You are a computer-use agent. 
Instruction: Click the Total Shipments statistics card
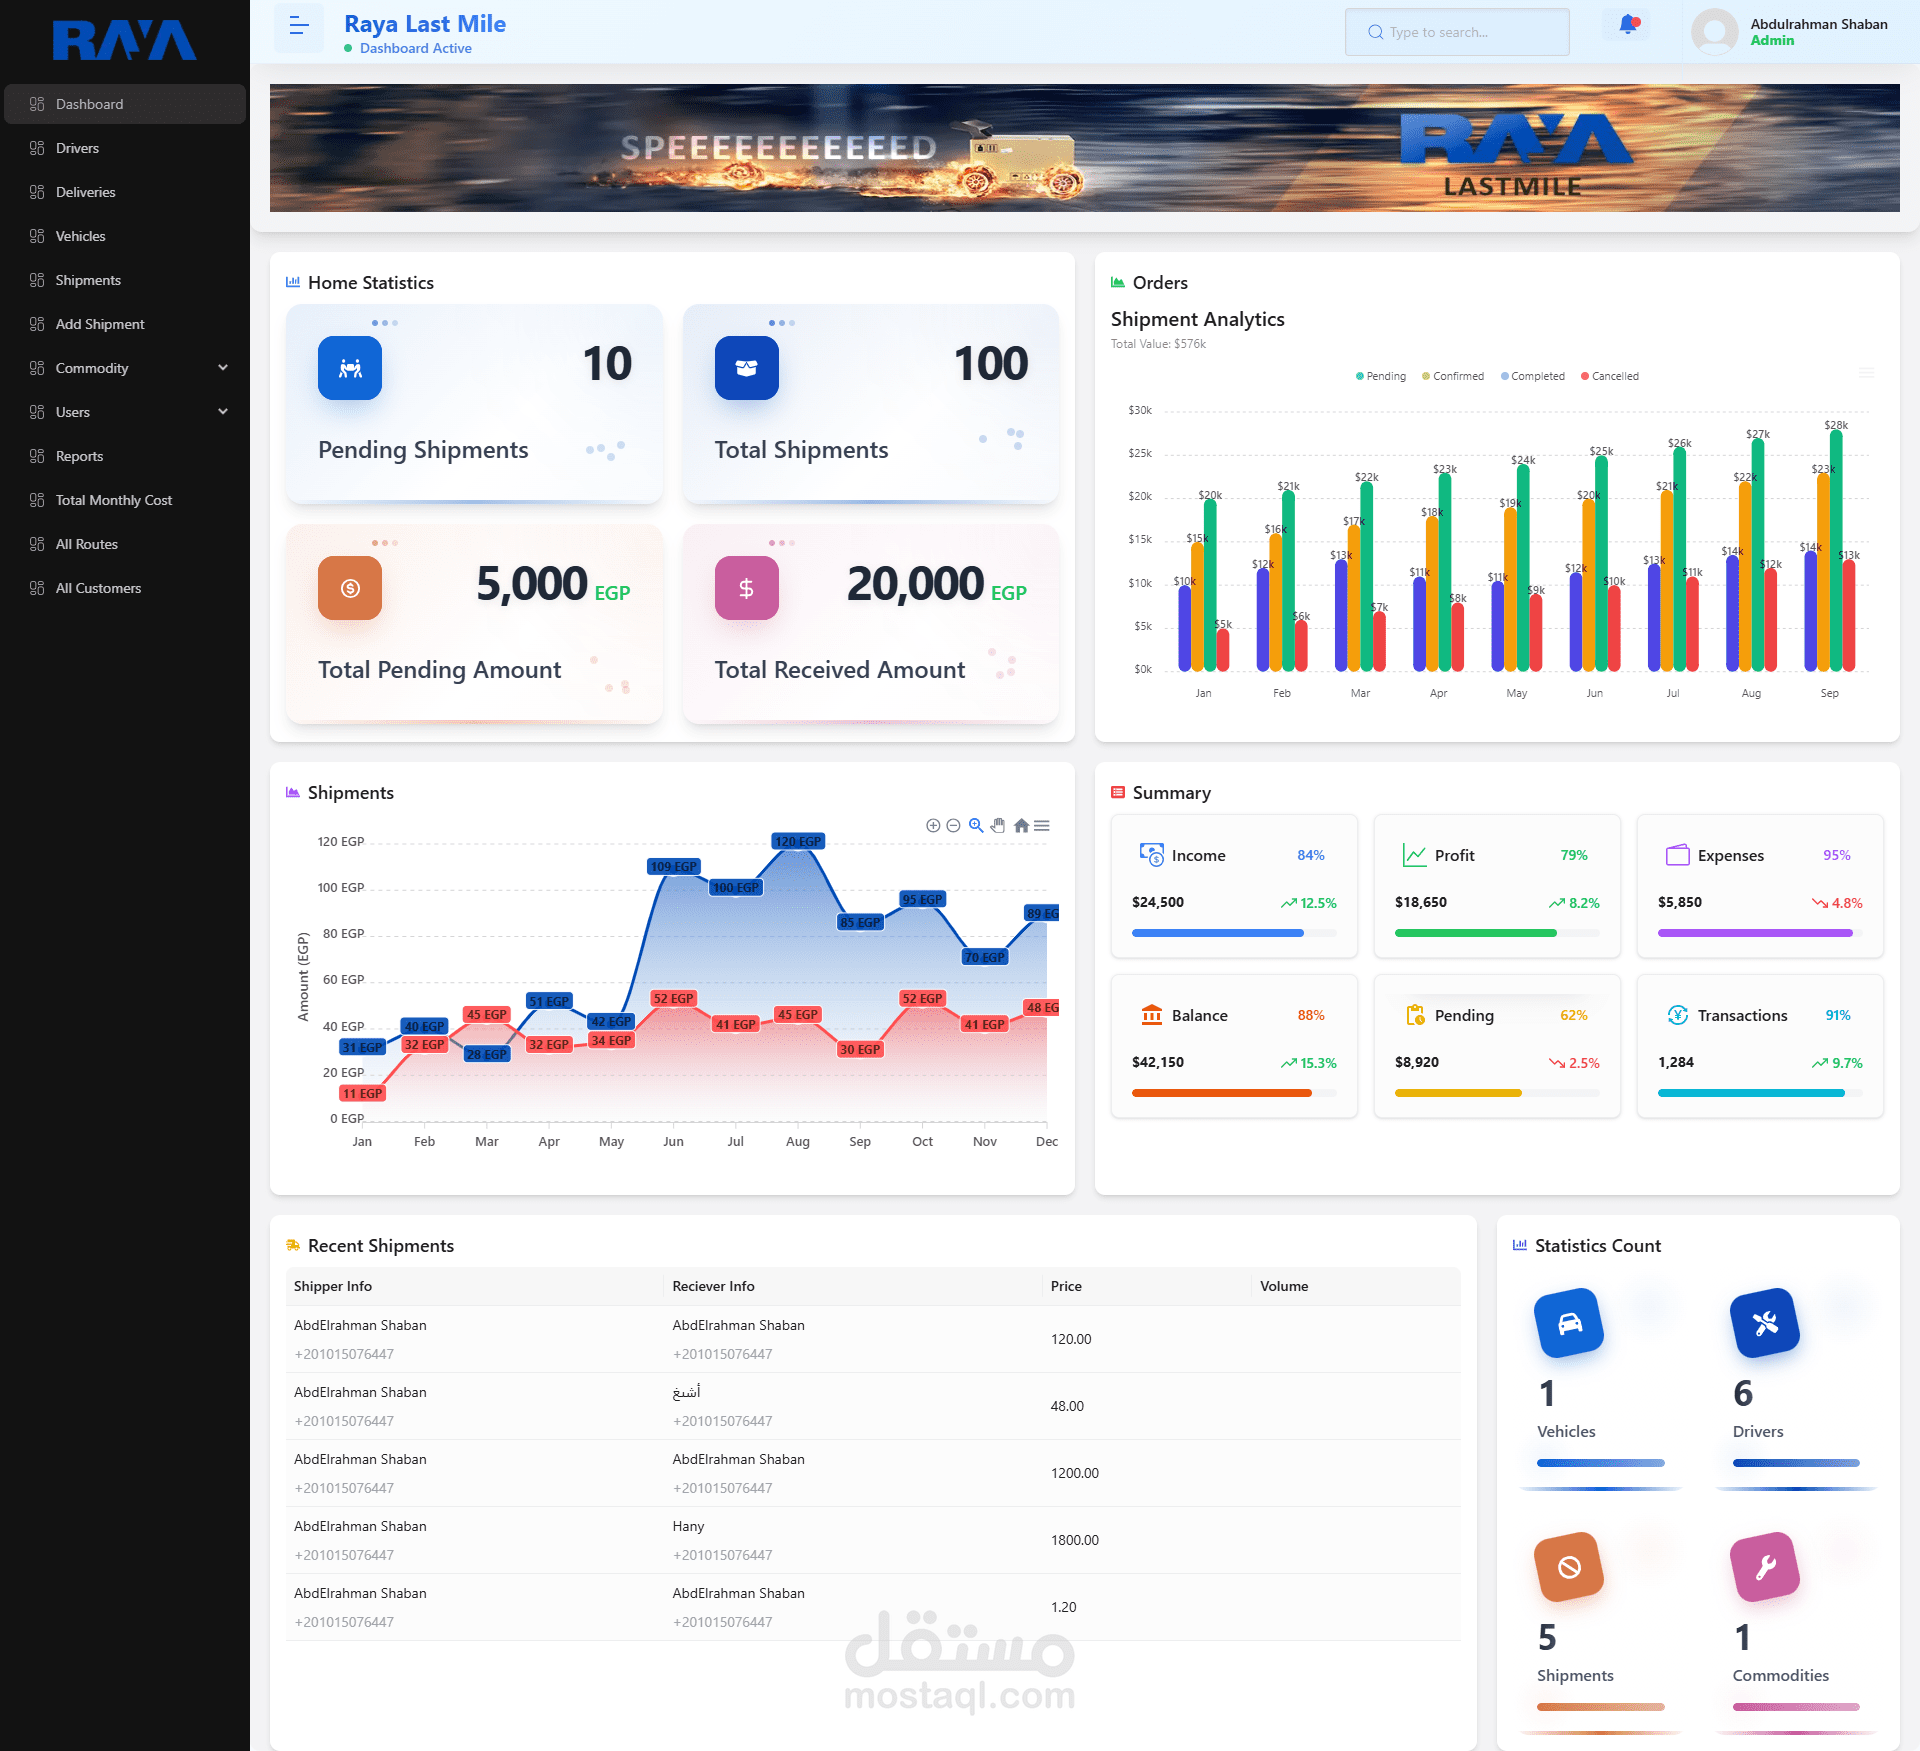coord(870,403)
